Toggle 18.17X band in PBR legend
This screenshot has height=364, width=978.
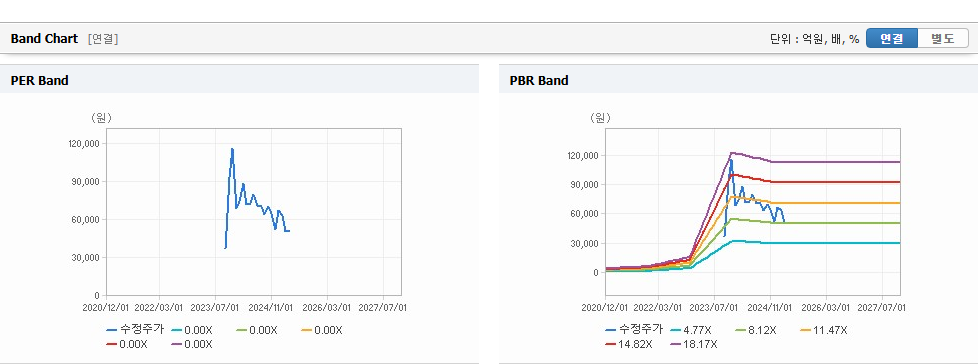tap(694, 343)
